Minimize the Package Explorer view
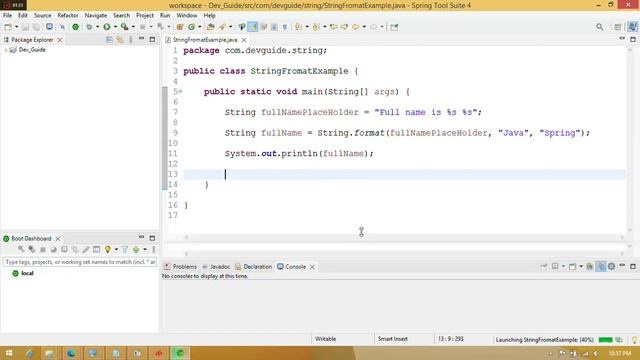Viewport: 640px width, 360px height. (142, 39)
